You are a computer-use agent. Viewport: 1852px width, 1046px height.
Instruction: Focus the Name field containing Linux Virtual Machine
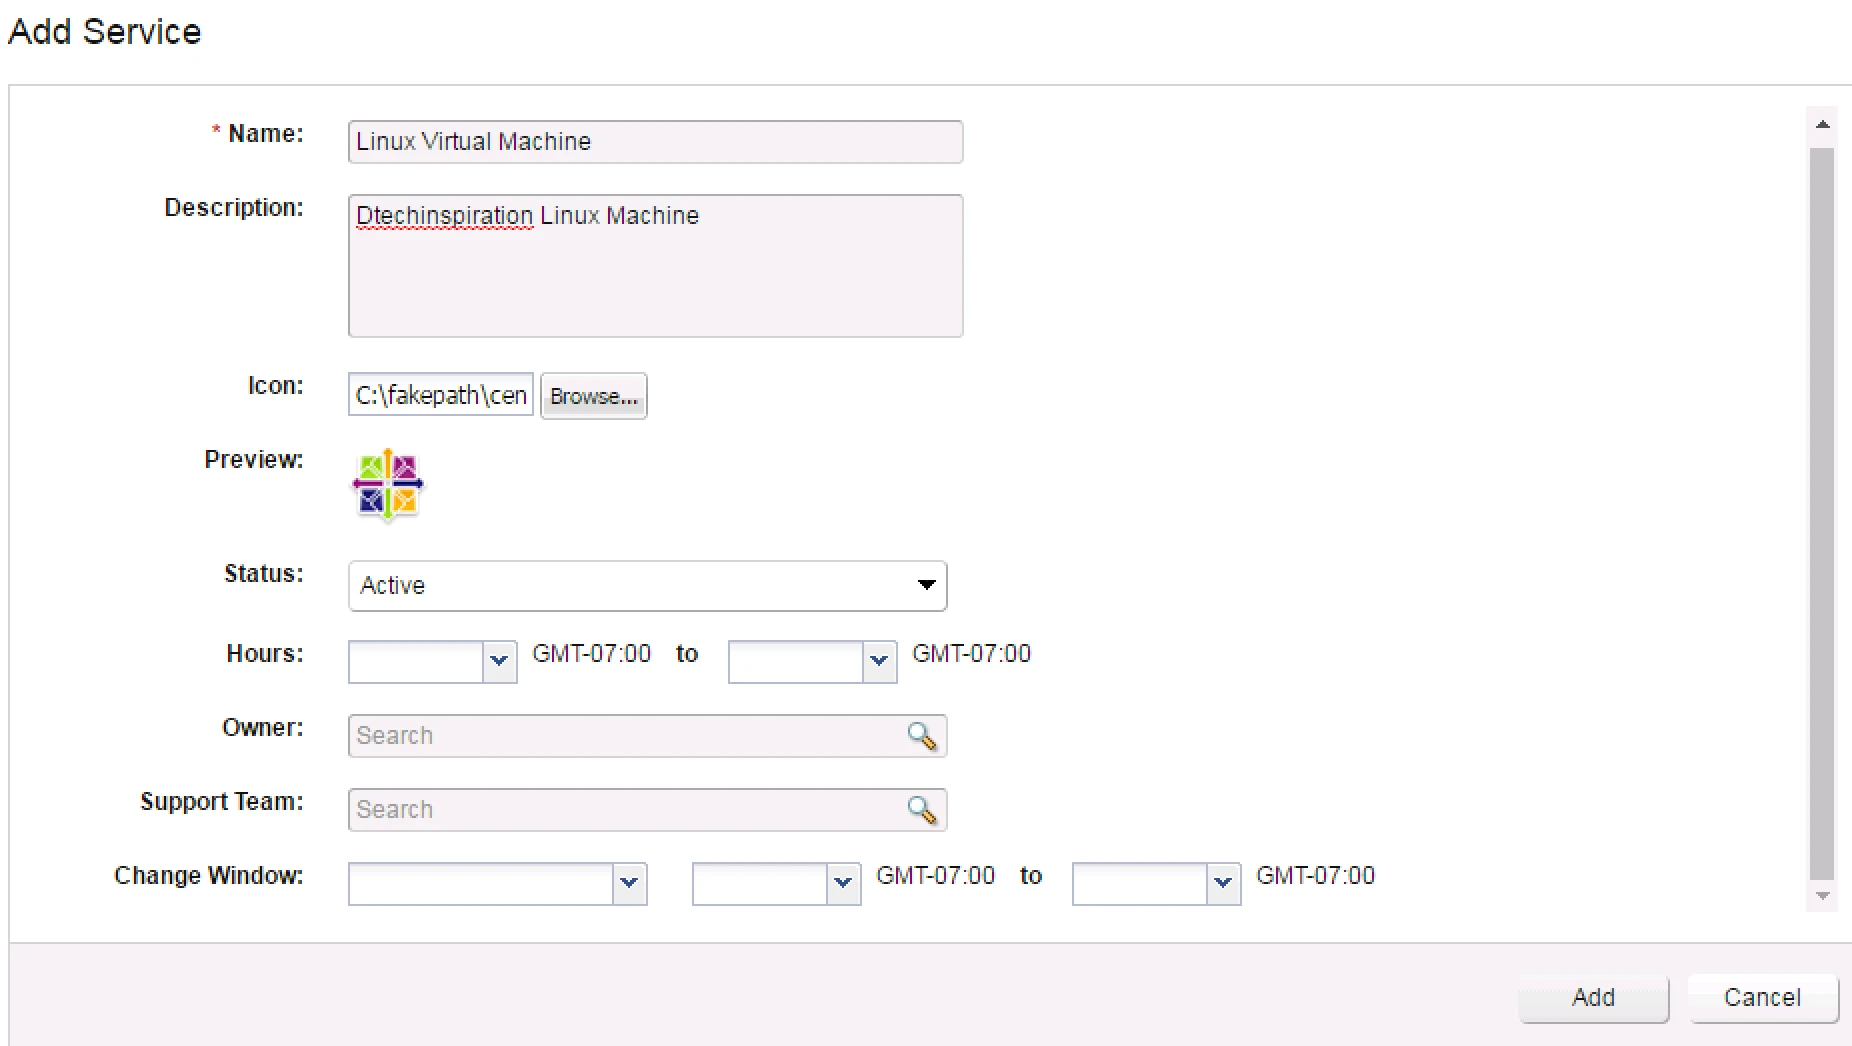pos(655,142)
